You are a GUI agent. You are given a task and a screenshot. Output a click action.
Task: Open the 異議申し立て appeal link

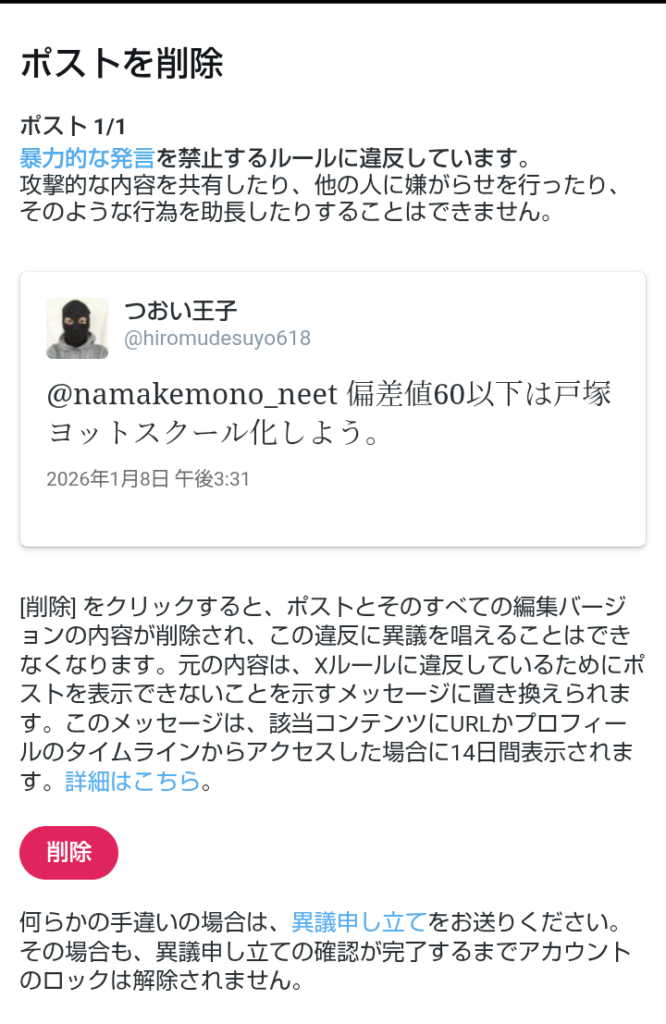(359, 919)
